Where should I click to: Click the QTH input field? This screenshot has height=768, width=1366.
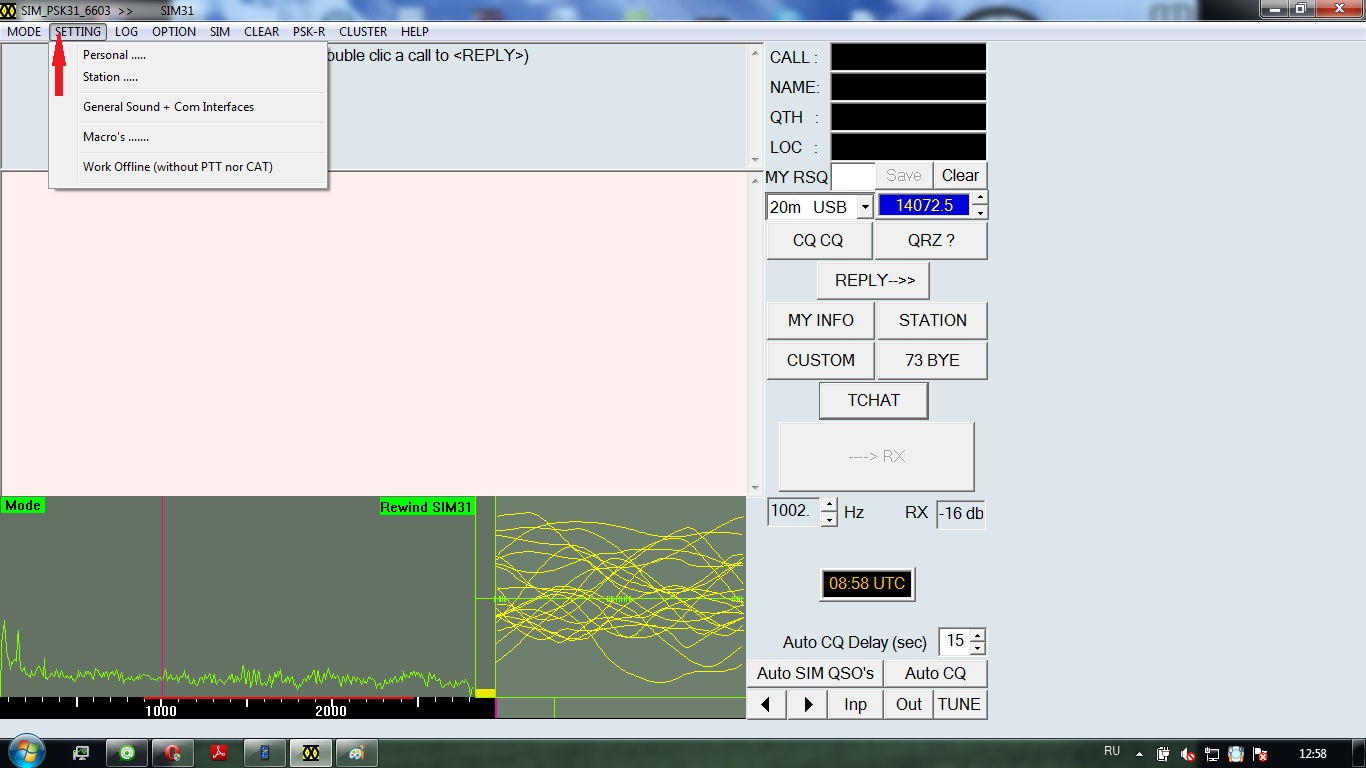pyautogui.click(x=908, y=117)
